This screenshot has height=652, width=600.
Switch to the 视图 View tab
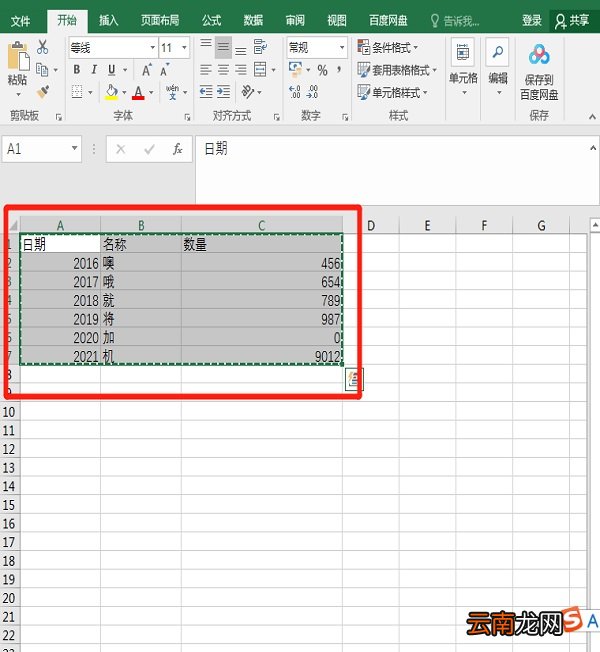coord(336,20)
